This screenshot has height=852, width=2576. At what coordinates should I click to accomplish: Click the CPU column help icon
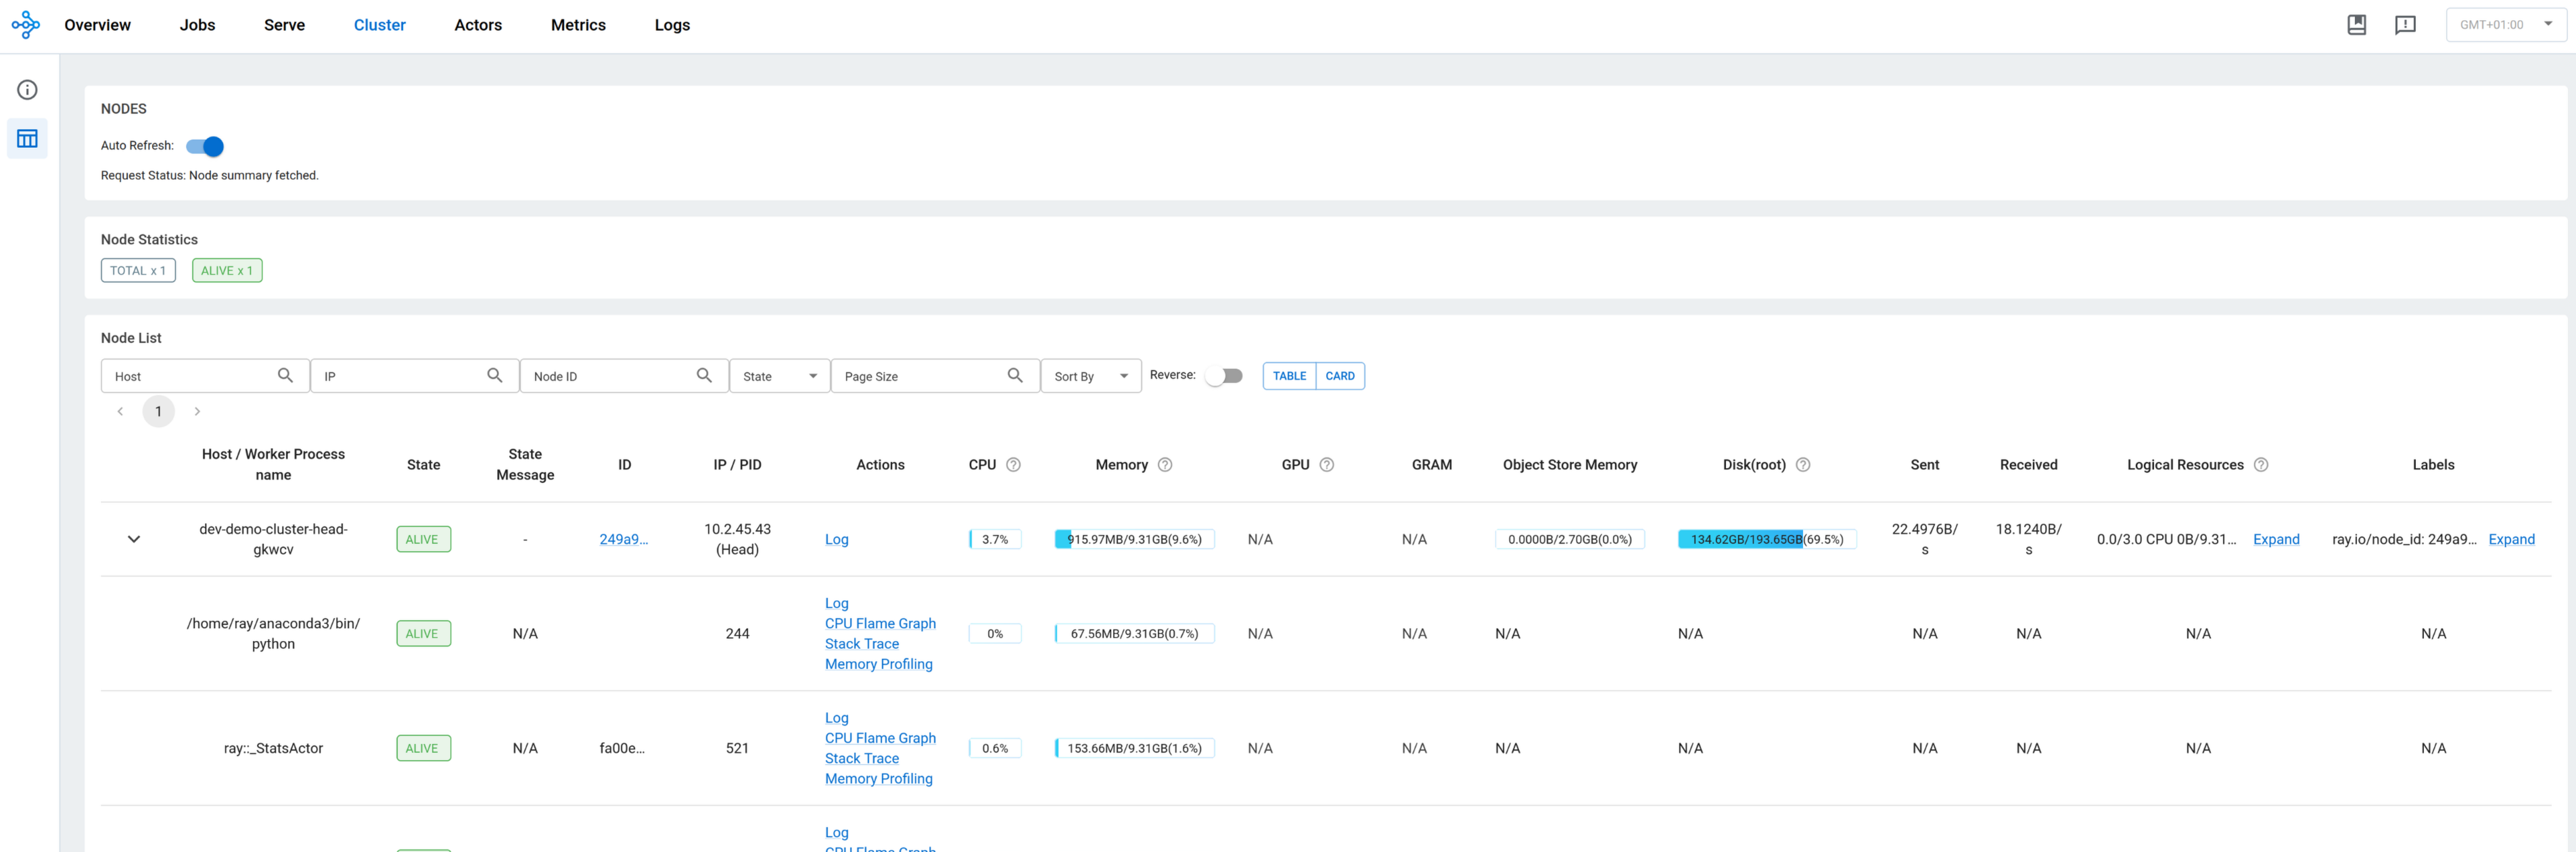[x=1013, y=465]
